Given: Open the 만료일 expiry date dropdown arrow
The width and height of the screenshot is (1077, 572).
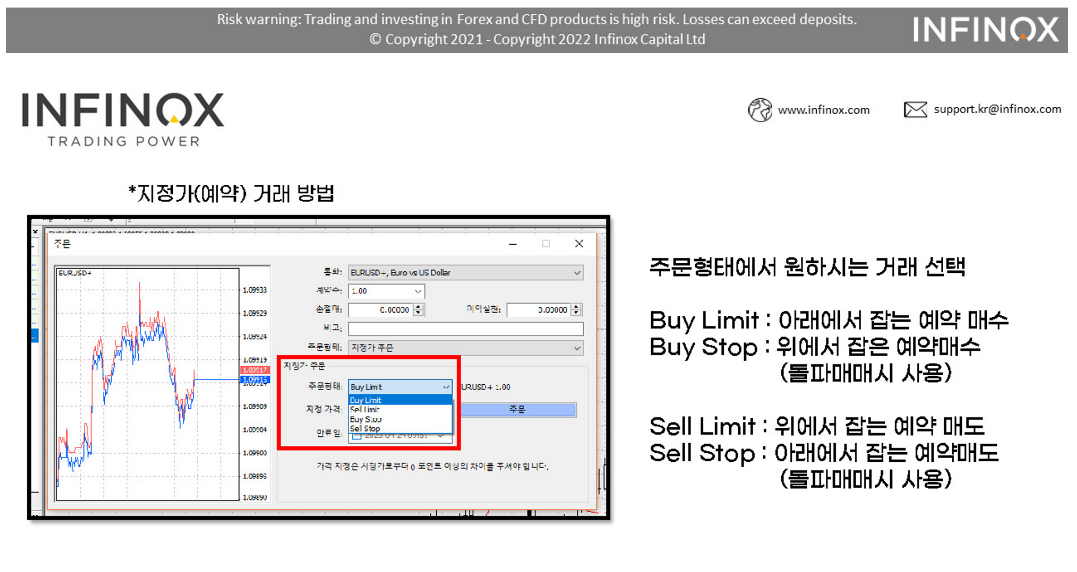Looking at the screenshot, I should click(x=441, y=435).
